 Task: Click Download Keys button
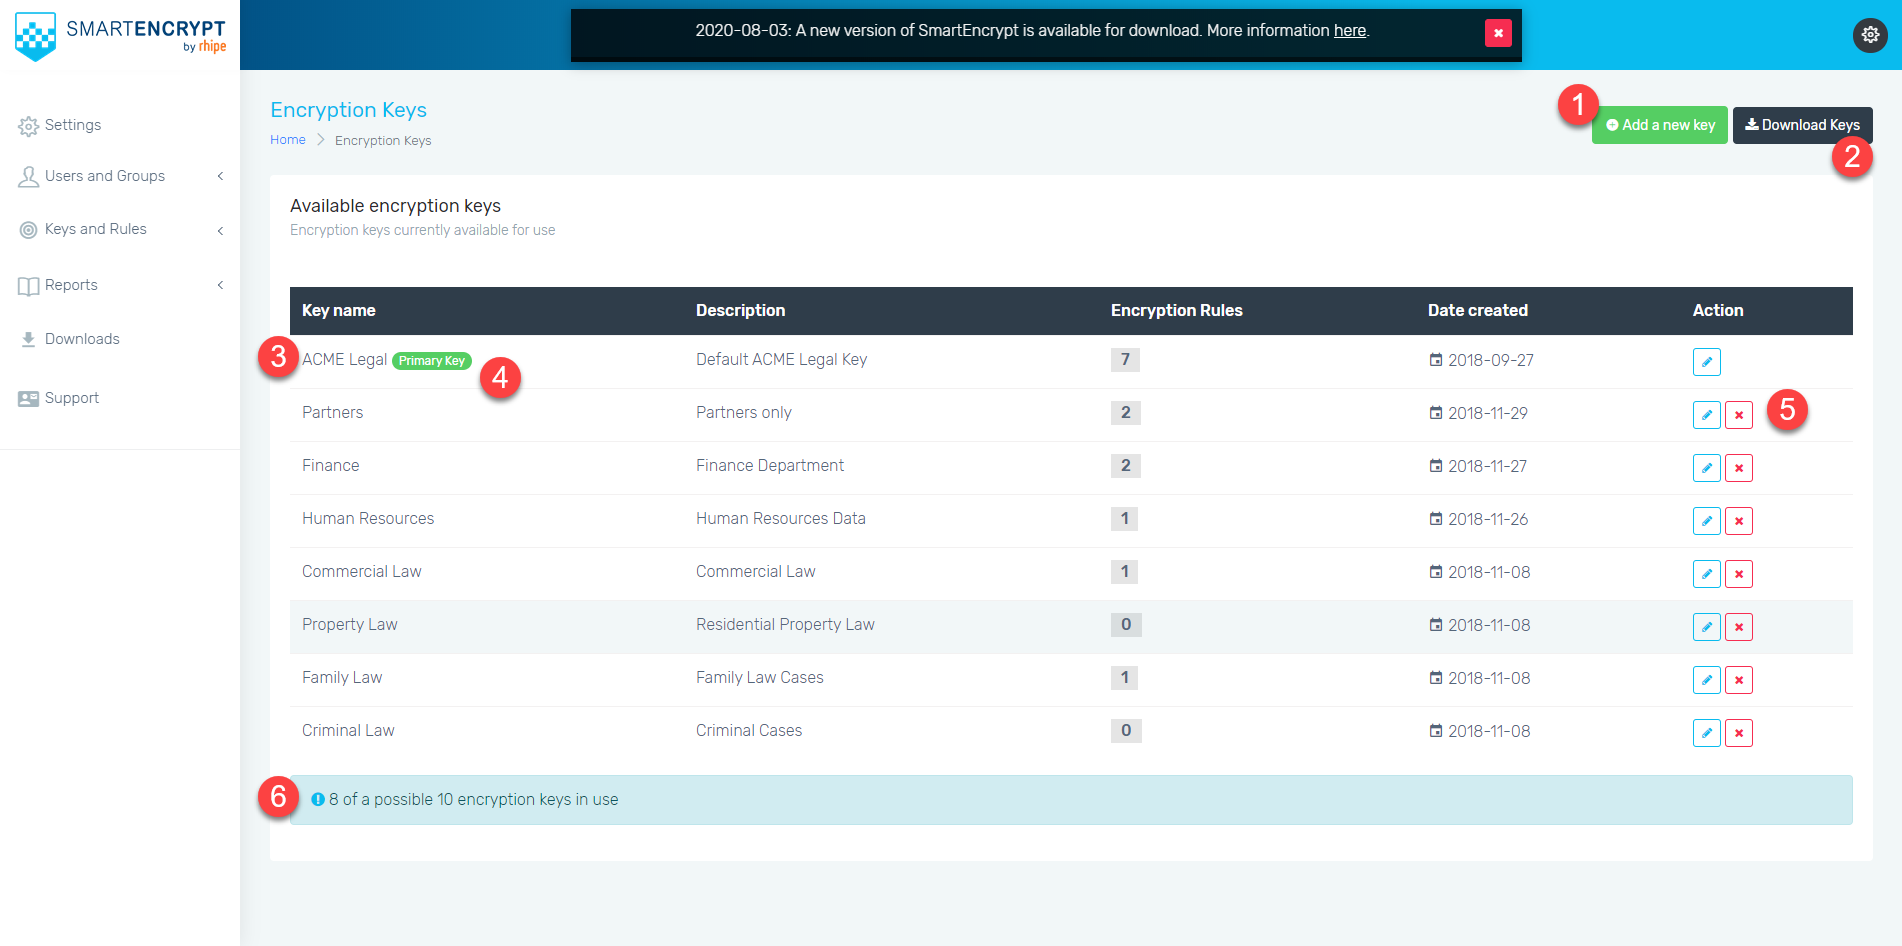[1802, 125]
